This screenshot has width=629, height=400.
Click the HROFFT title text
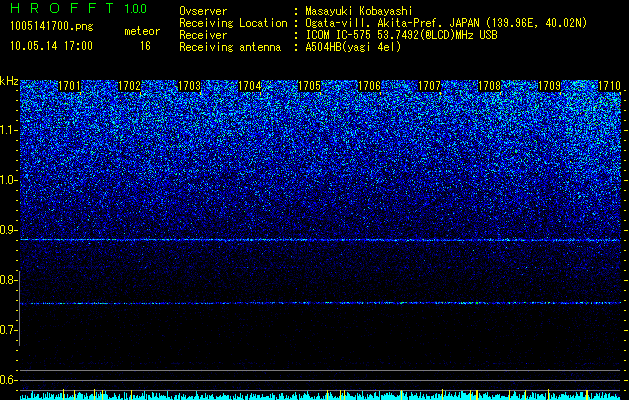[x=62, y=8]
